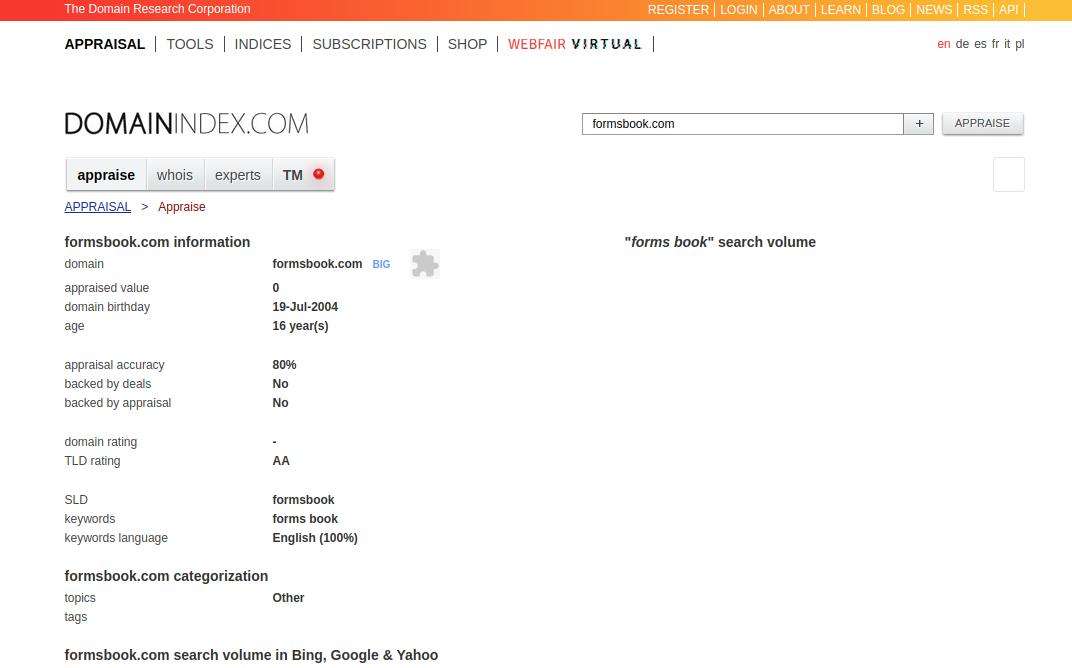Switch language to de

click(x=962, y=44)
